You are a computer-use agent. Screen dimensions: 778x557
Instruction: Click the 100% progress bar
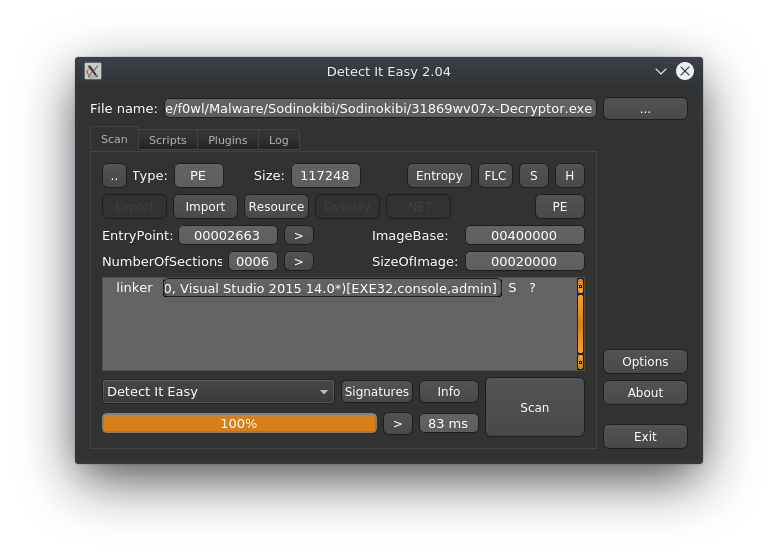click(239, 424)
